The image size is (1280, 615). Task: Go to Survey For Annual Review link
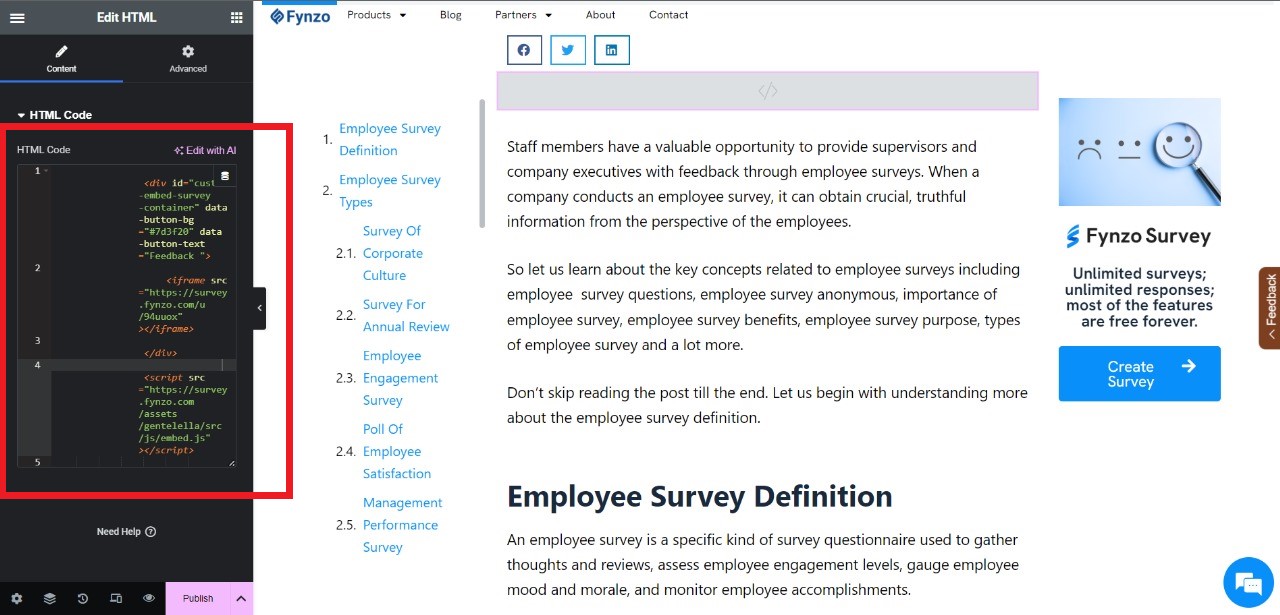(406, 315)
